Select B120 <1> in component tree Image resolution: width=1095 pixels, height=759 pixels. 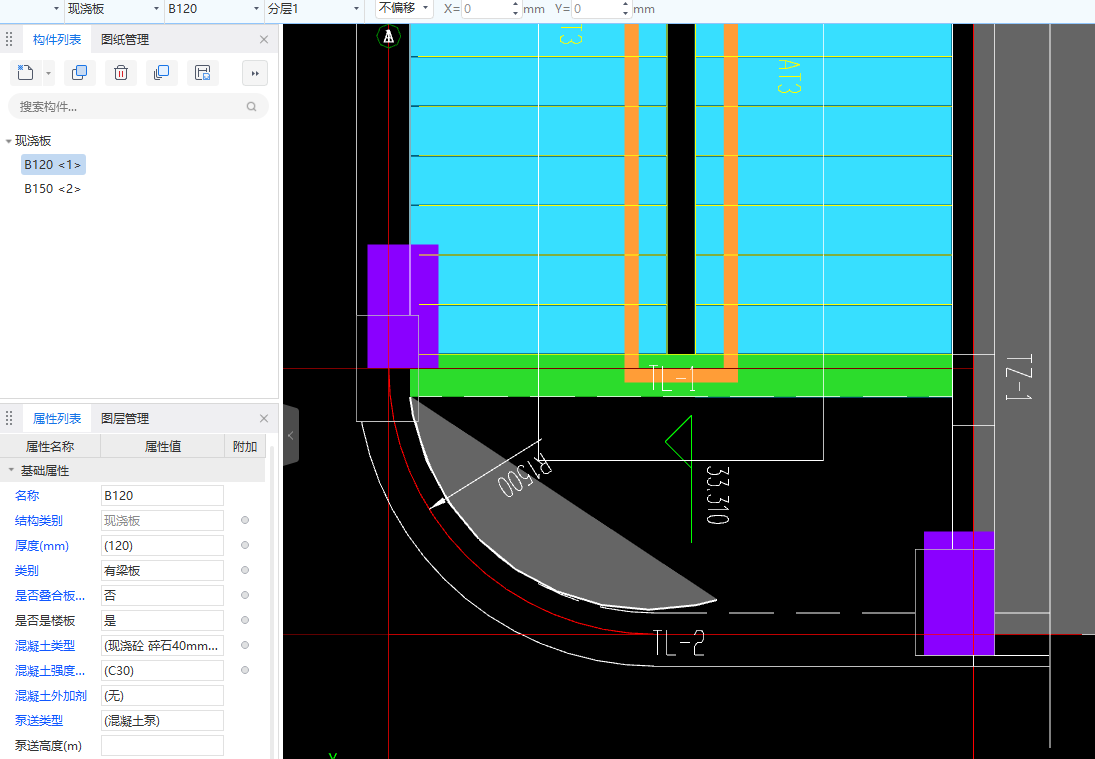tap(53, 165)
